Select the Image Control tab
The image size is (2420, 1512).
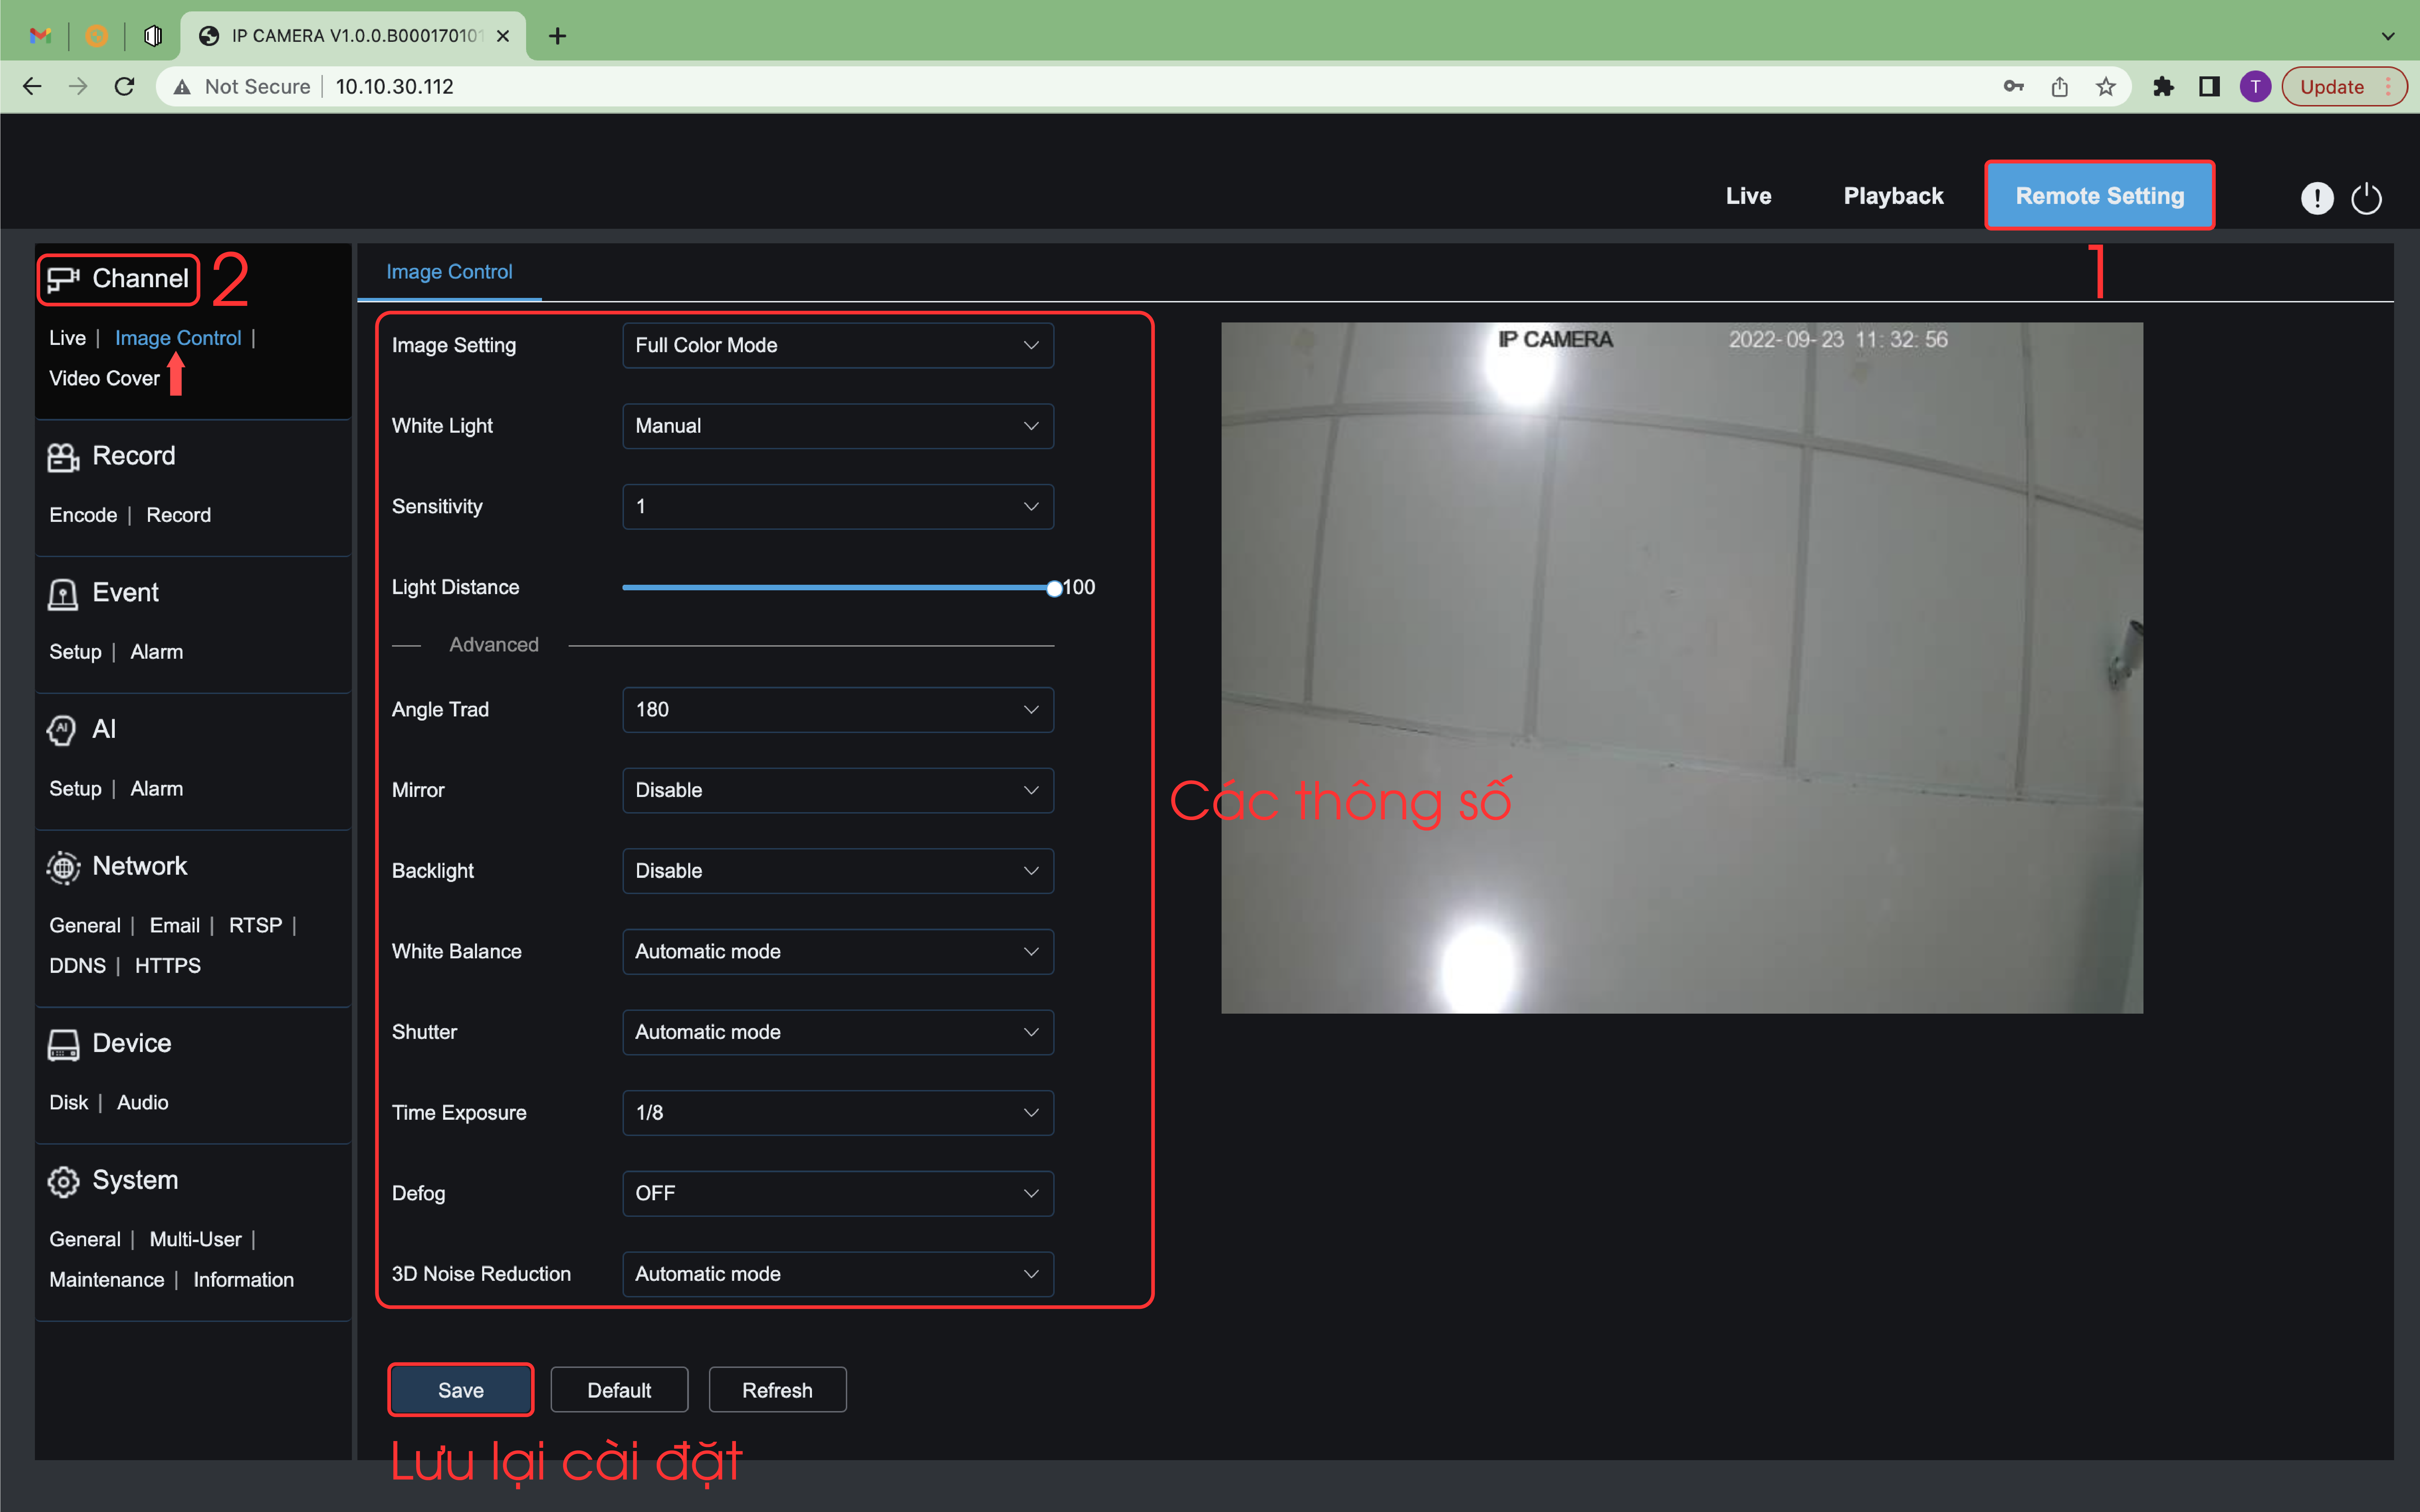(449, 272)
